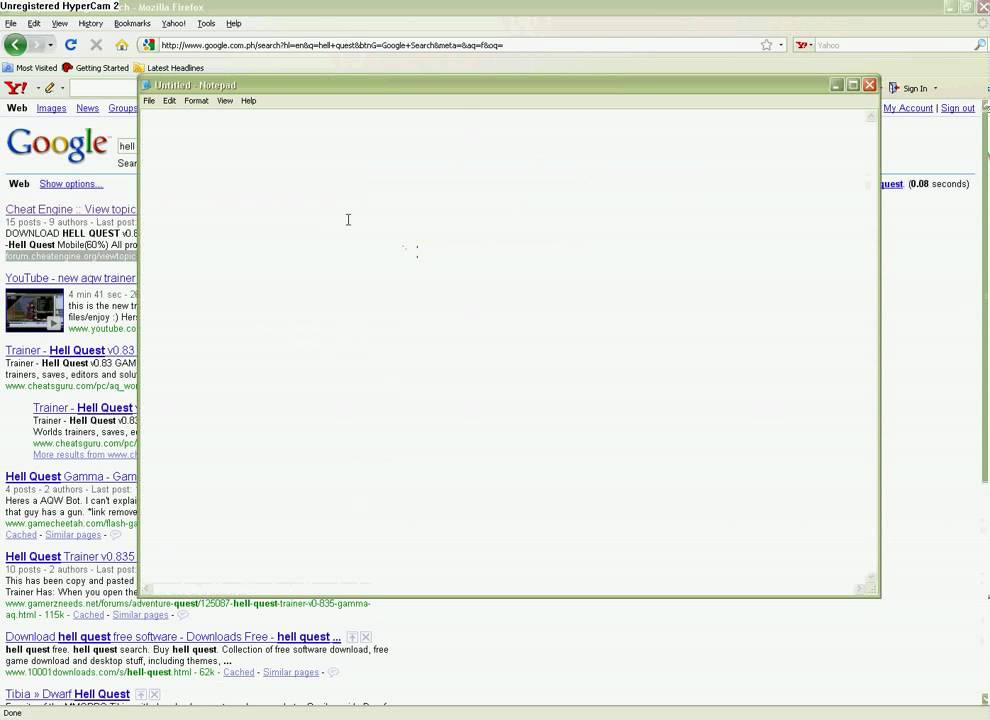The image size is (990, 720).
Task: Promote the Download hell quest result with arrow icon
Action: pyautogui.click(x=352, y=637)
